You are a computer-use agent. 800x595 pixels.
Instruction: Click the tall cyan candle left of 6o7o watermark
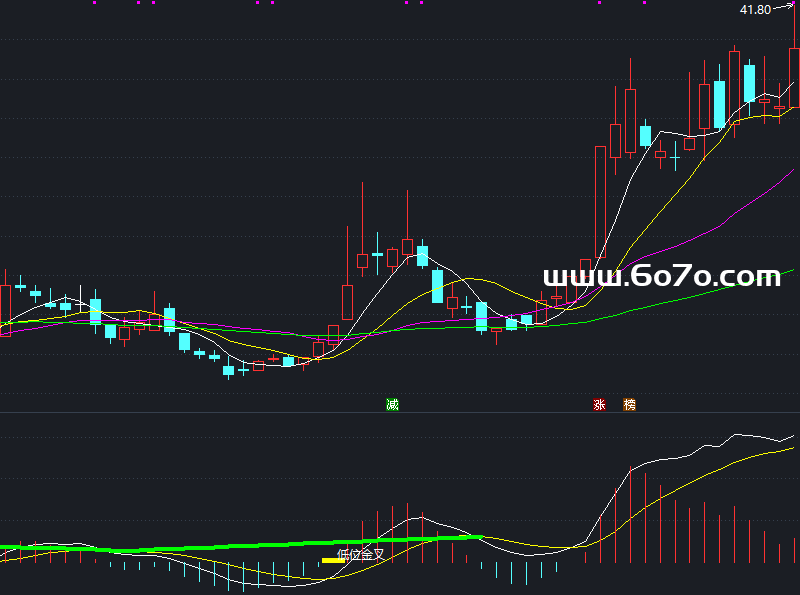click(x=437, y=285)
